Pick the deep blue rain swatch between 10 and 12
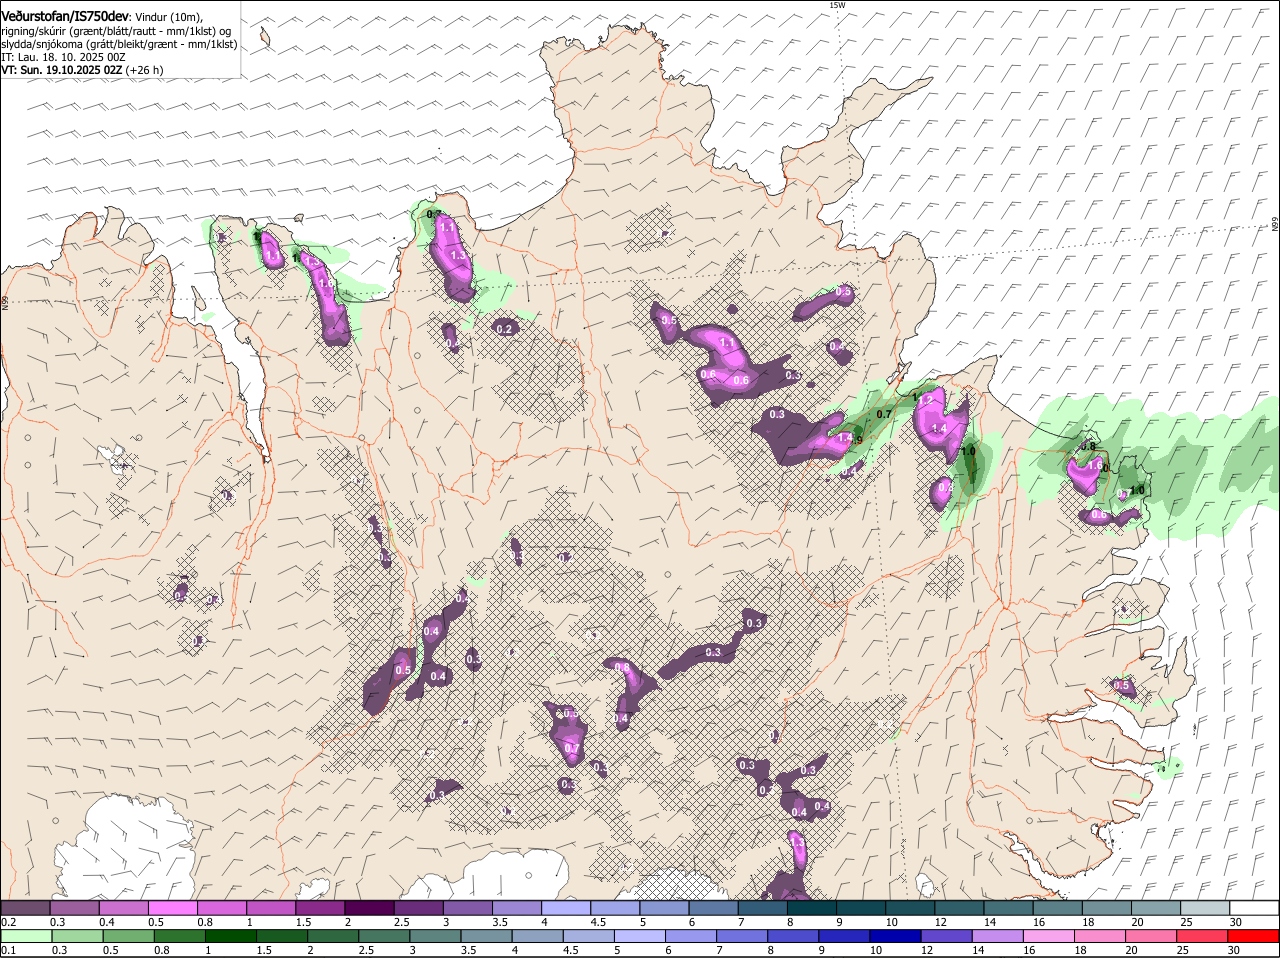Image resolution: width=1280 pixels, height=958 pixels. [896, 935]
